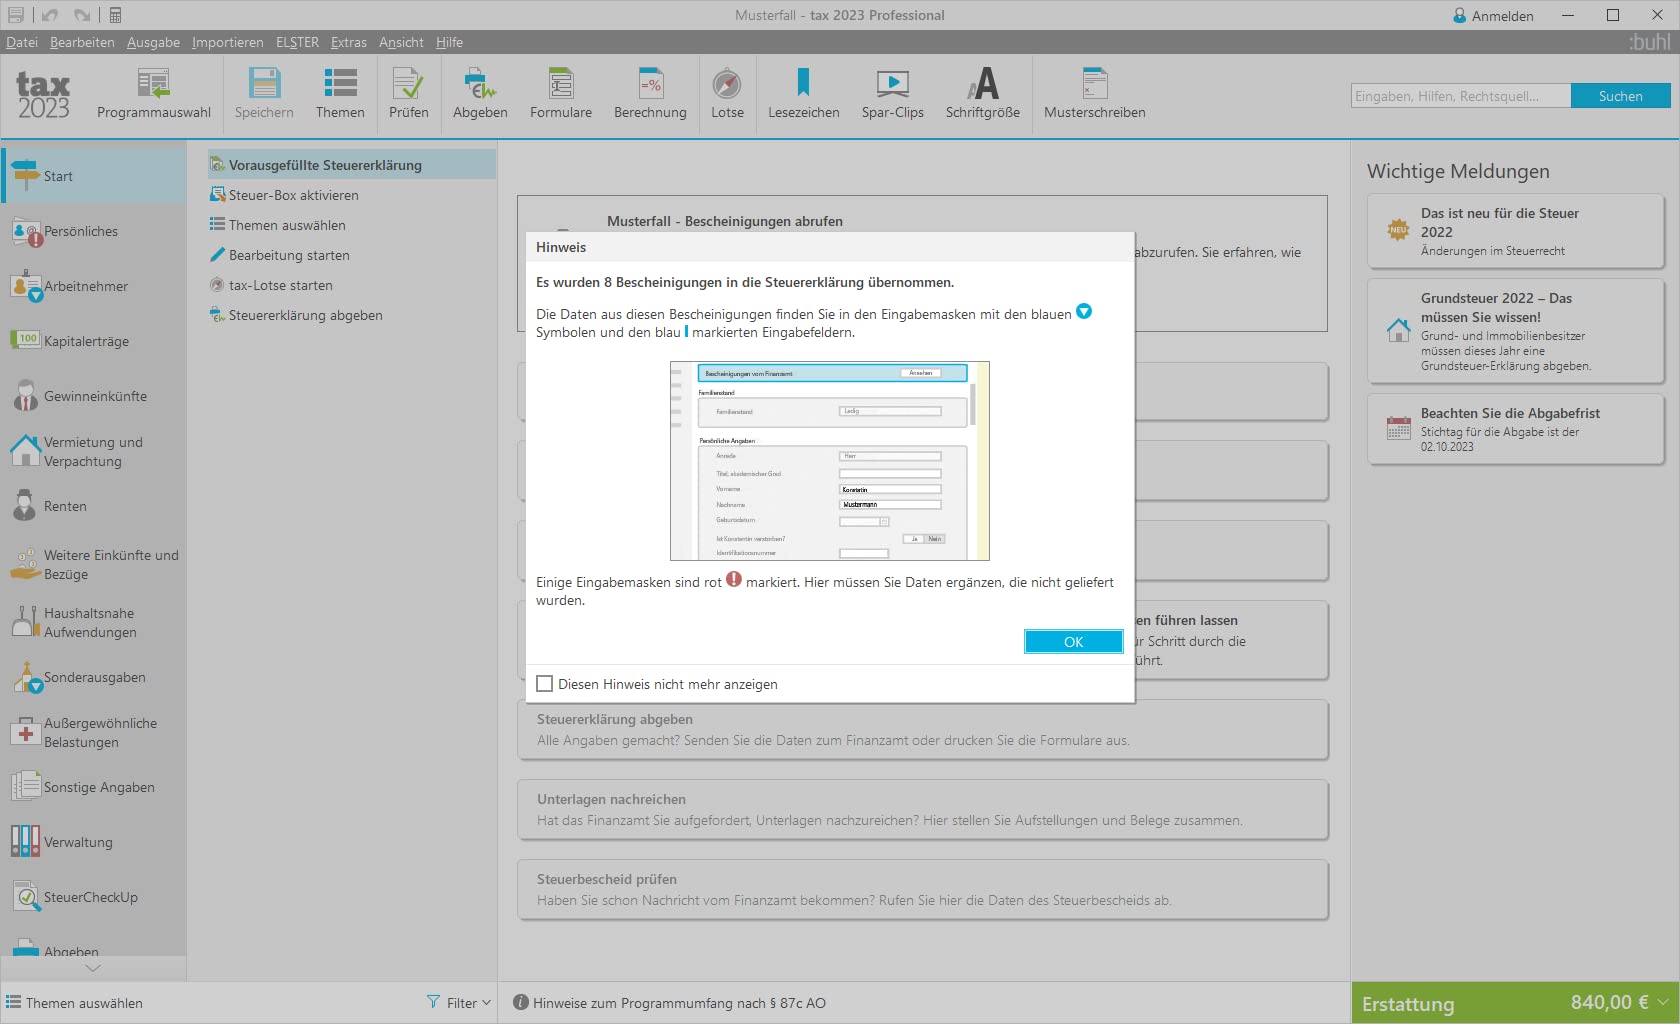Open the Ansicht menu
This screenshot has width=1680, height=1024.
click(401, 42)
